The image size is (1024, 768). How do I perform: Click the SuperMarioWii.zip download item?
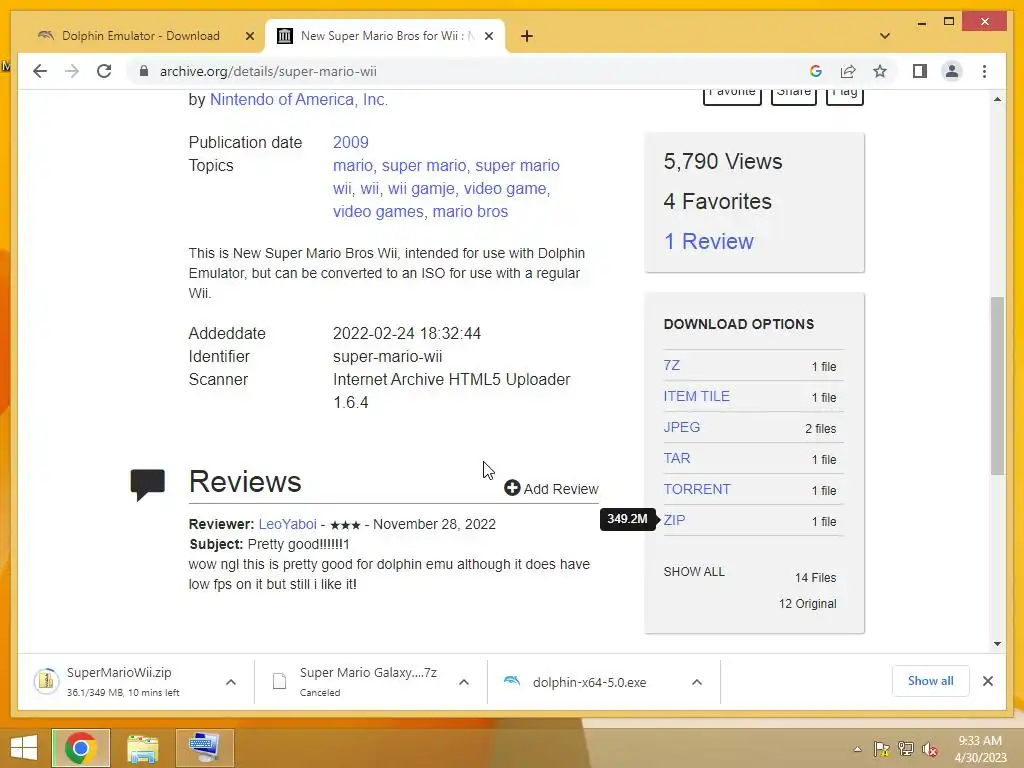tap(124, 682)
